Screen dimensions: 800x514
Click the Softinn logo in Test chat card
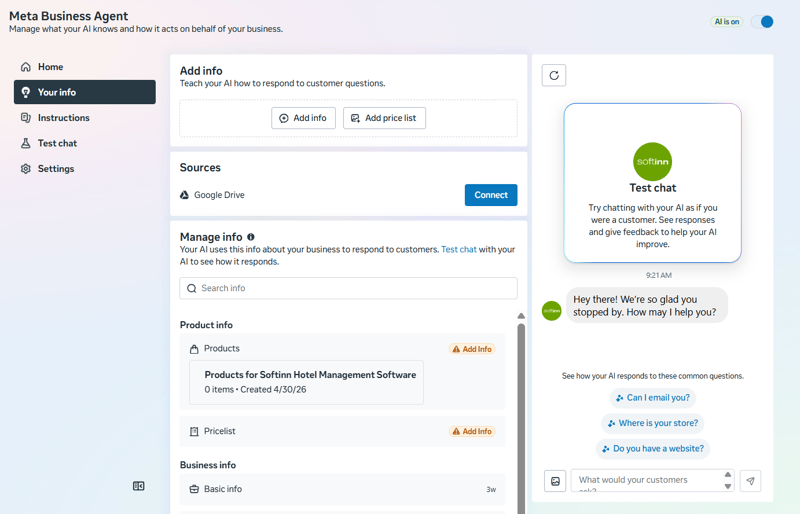click(x=653, y=161)
